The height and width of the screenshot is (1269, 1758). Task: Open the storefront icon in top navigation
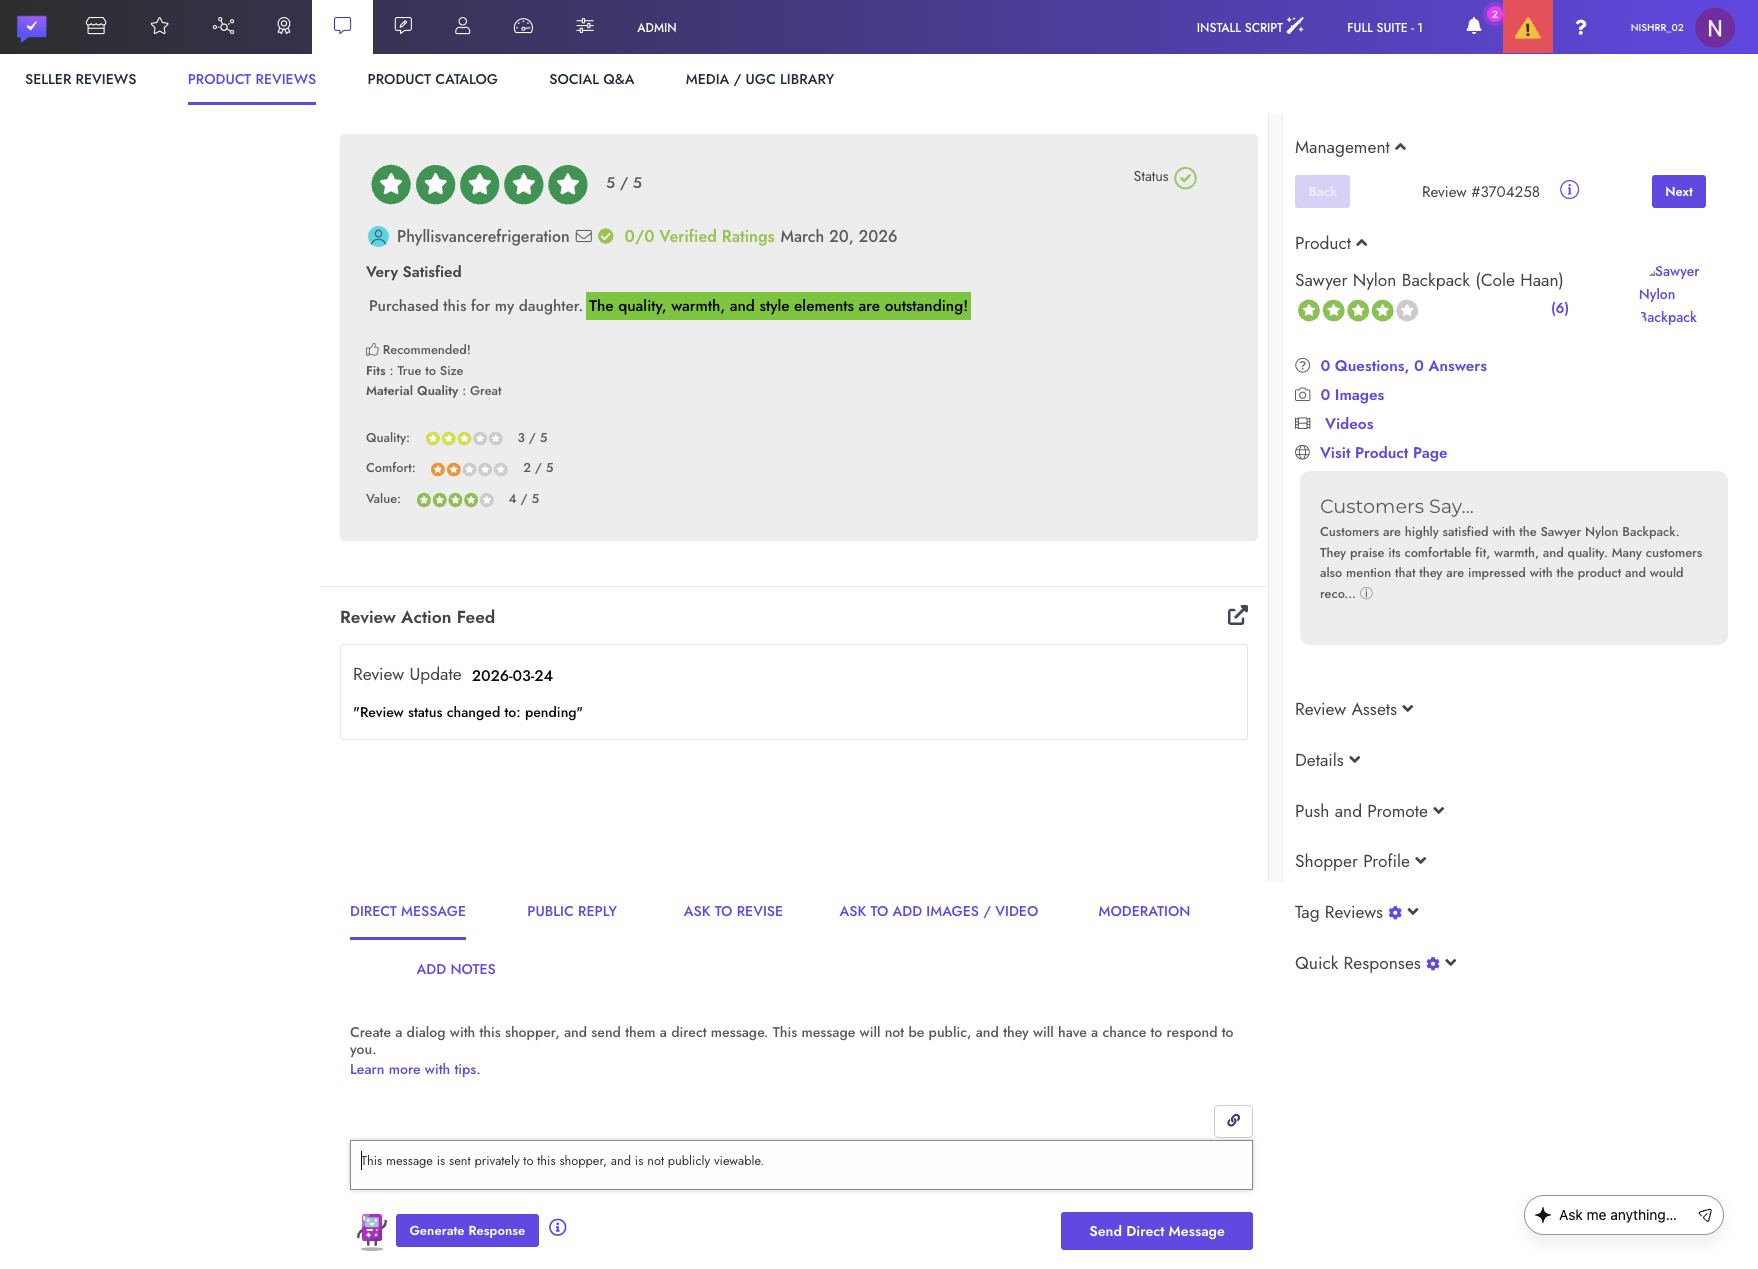coord(96,26)
